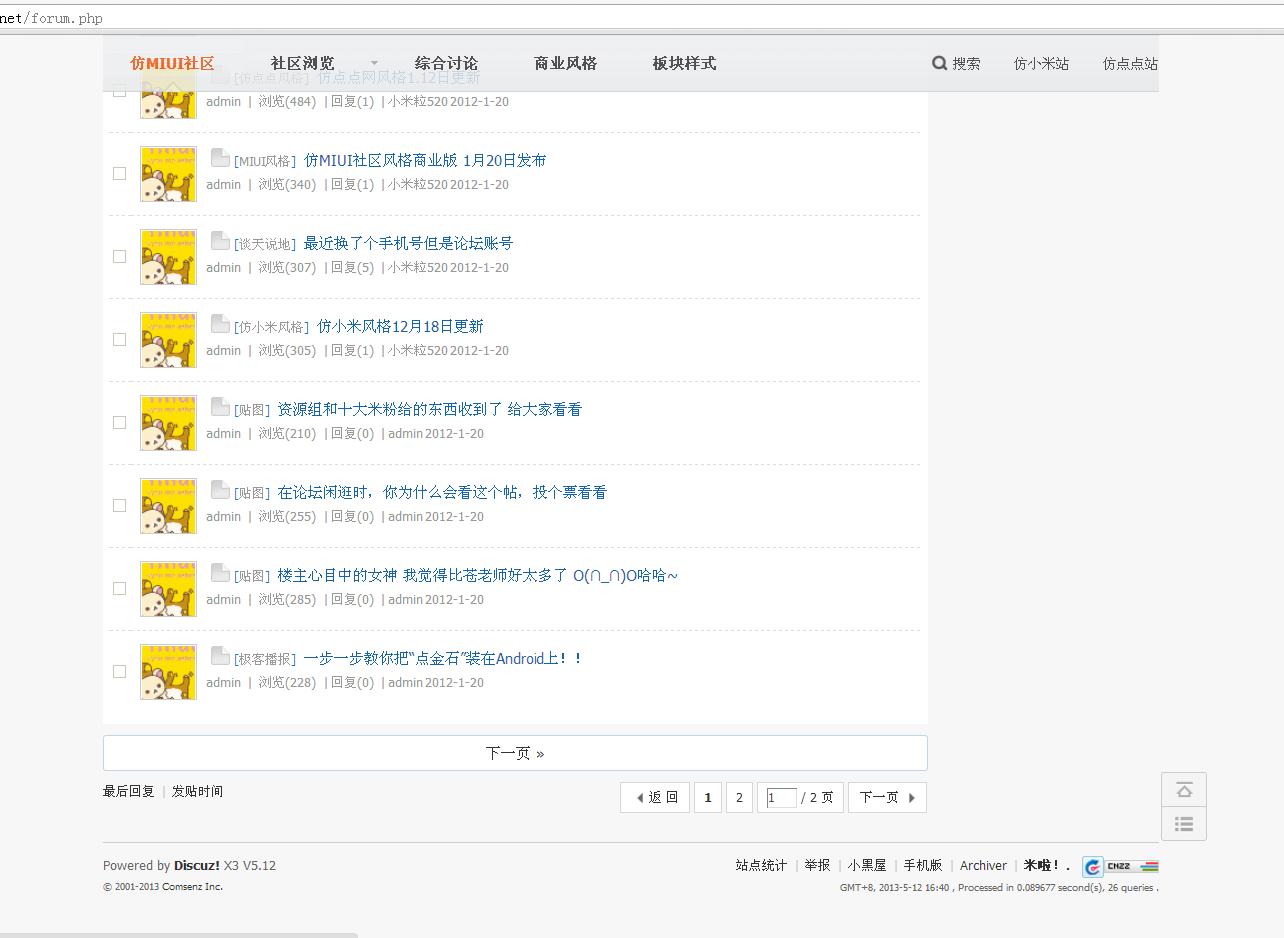Tick checkbox for 在论坛闲逛时 thread
The image size is (1284, 938).
point(119,505)
